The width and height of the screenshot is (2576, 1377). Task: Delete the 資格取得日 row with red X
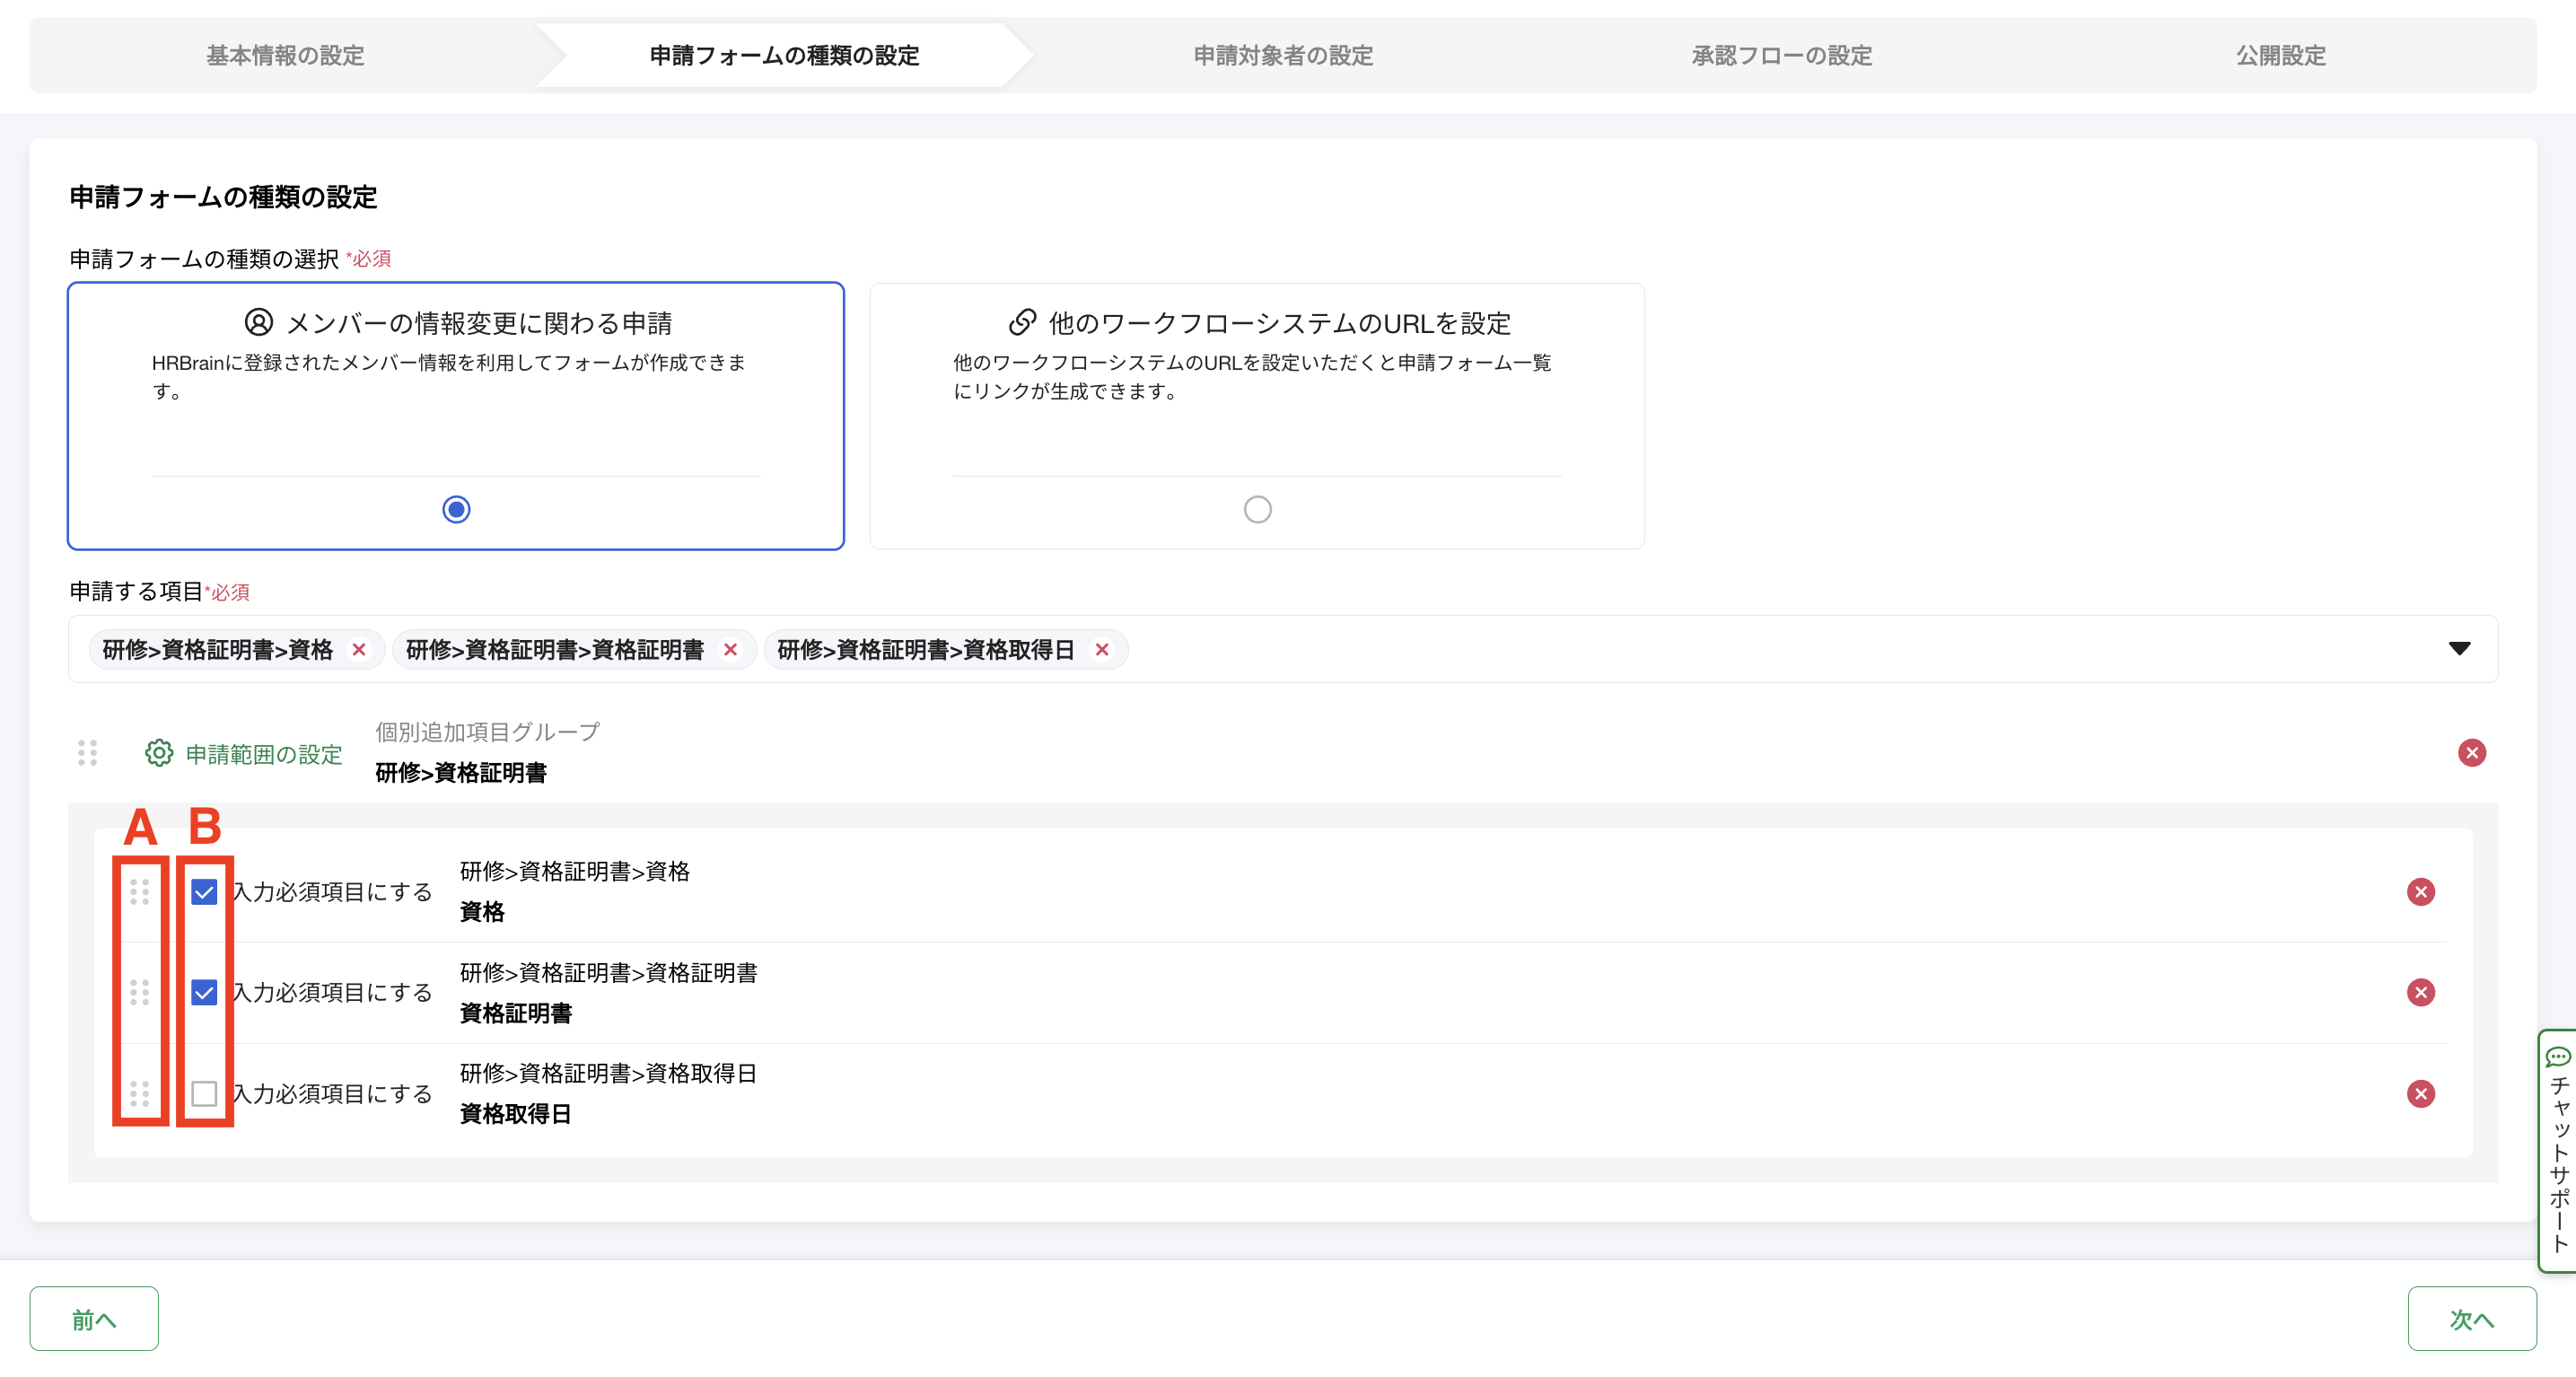click(2420, 1094)
